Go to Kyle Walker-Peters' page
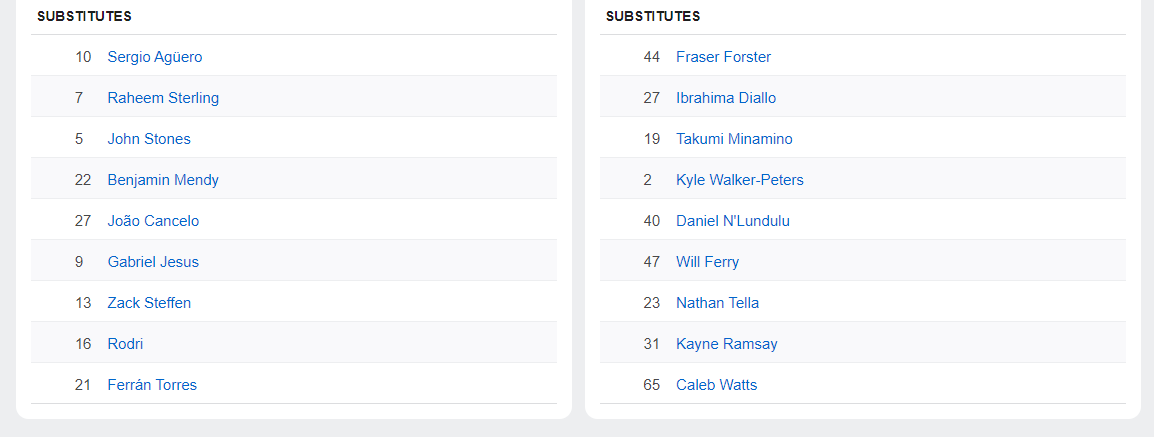This screenshot has height=437, width=1154. point(739,180)
